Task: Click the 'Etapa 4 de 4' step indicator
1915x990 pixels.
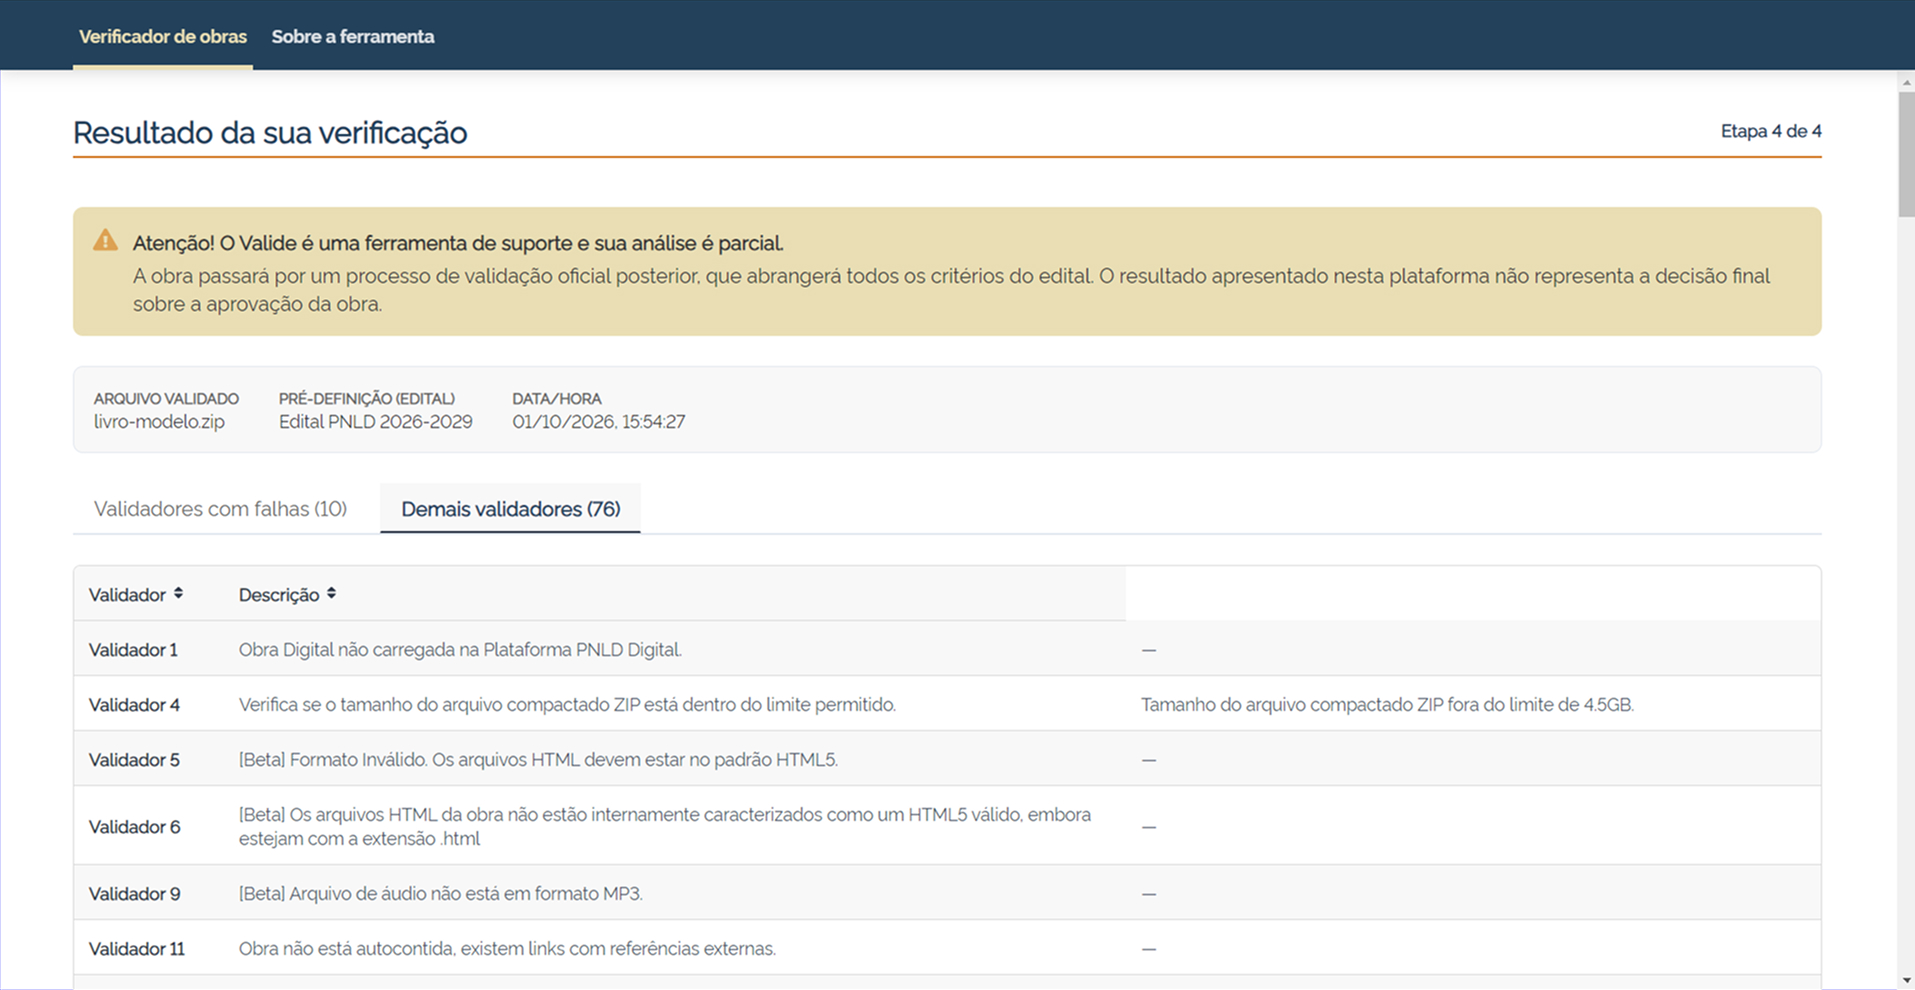Action: [1771, 131]
